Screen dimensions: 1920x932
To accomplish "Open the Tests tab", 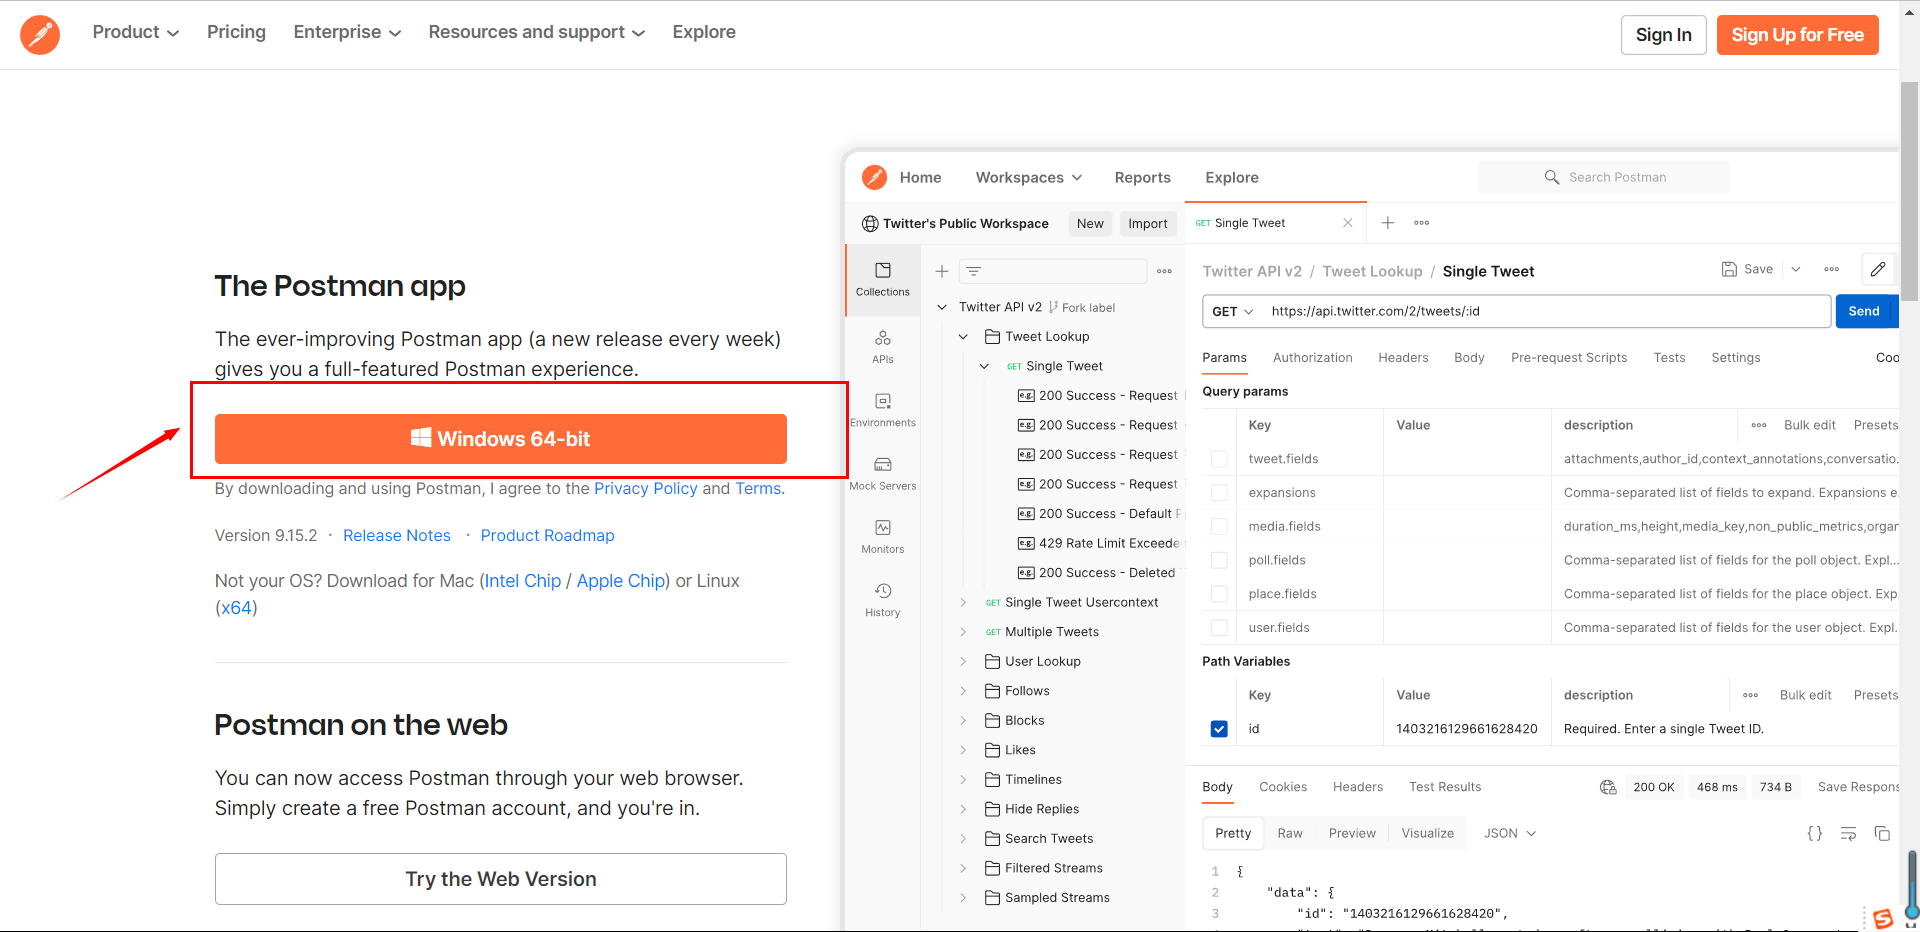I will point(1669,358).
